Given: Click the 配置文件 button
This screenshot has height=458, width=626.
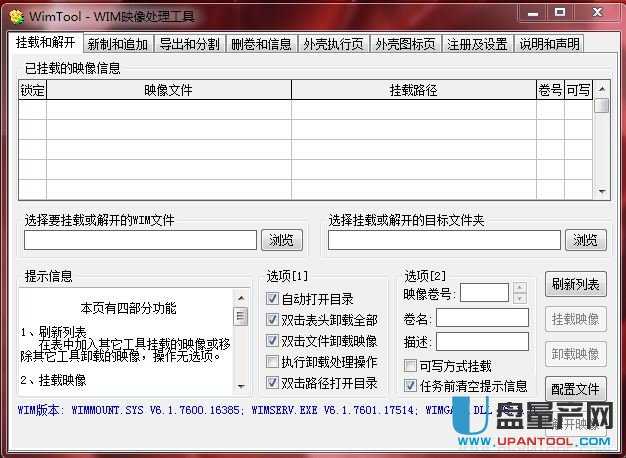Looking at the screenshot, I should pos(575,388).
